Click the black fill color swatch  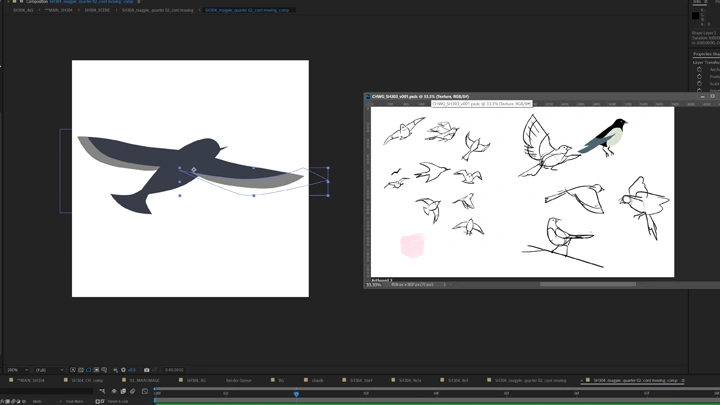point(696,16)
